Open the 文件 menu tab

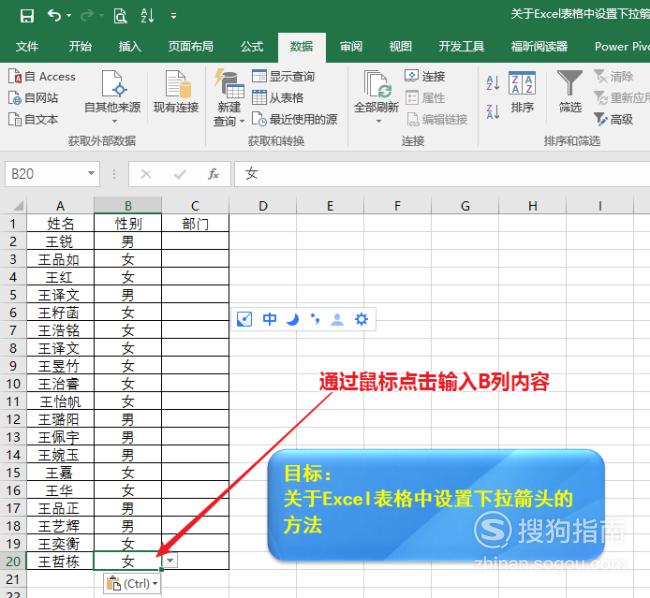pyautogui.click(x=27, y=46)
